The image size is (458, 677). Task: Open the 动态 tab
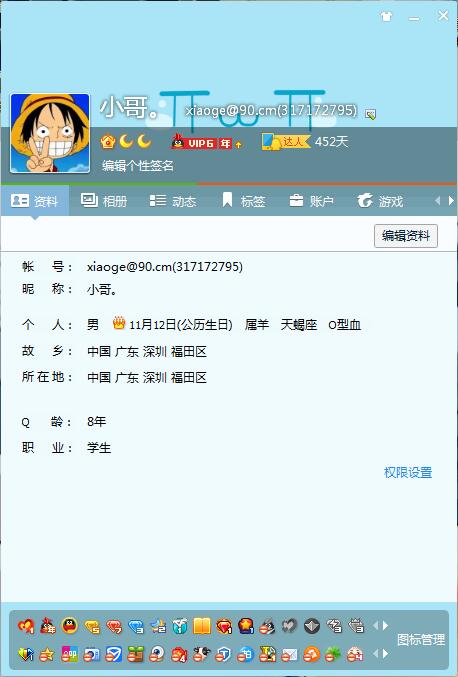point(173,201)
